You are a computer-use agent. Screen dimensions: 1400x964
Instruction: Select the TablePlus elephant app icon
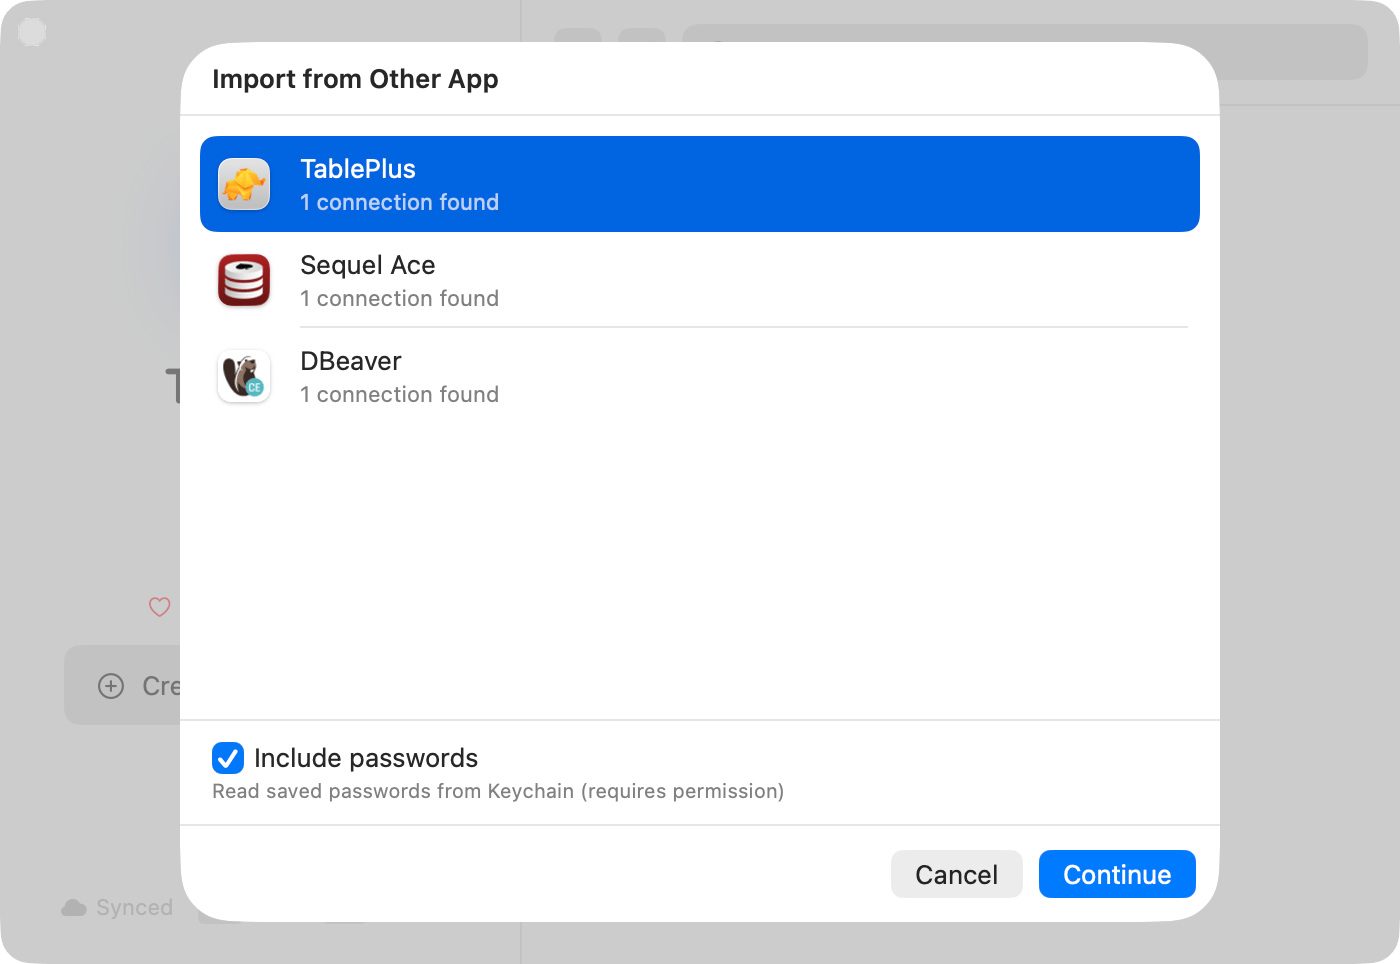point(244,184)
